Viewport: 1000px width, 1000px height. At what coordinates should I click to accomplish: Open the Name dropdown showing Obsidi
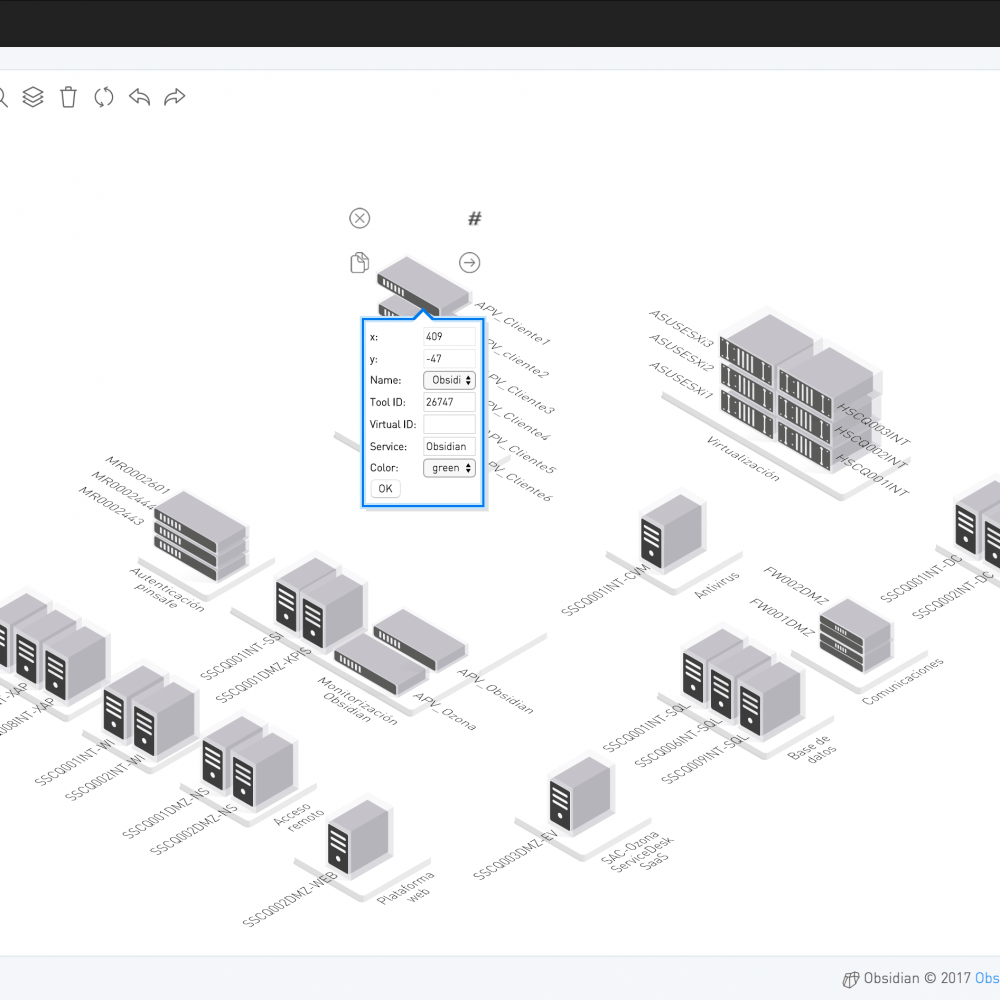[x=449, y=380]
